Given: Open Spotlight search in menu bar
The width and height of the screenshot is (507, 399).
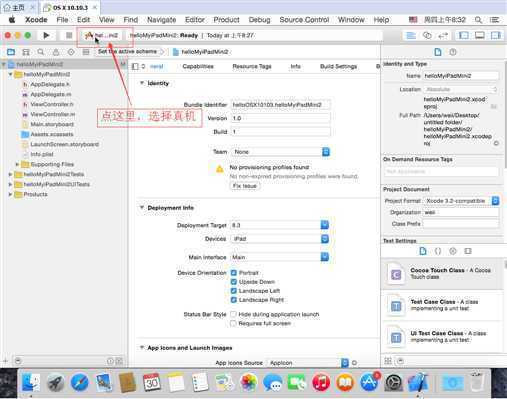Looking at the screenshot, I should [x=478, y=20].
